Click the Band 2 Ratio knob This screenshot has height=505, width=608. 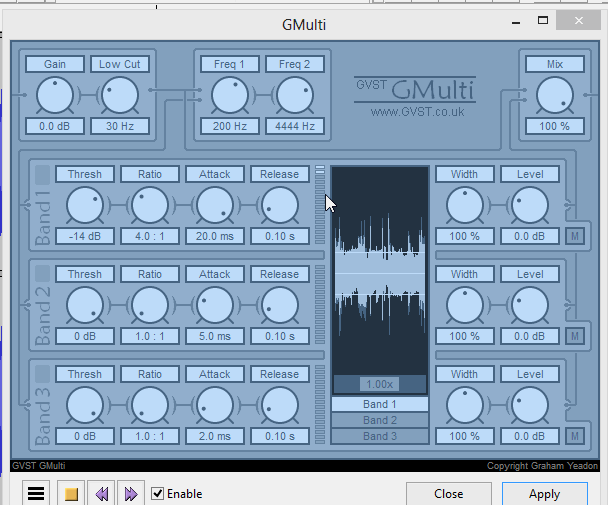point(150,305)
